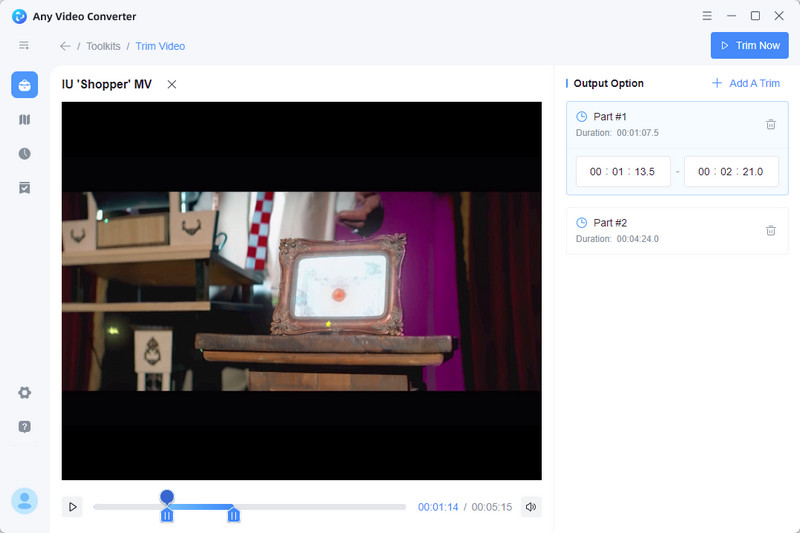This screenshot has width=800, height=533.
Task: Click the Part #1 end time field
Action: coord(731,171)
